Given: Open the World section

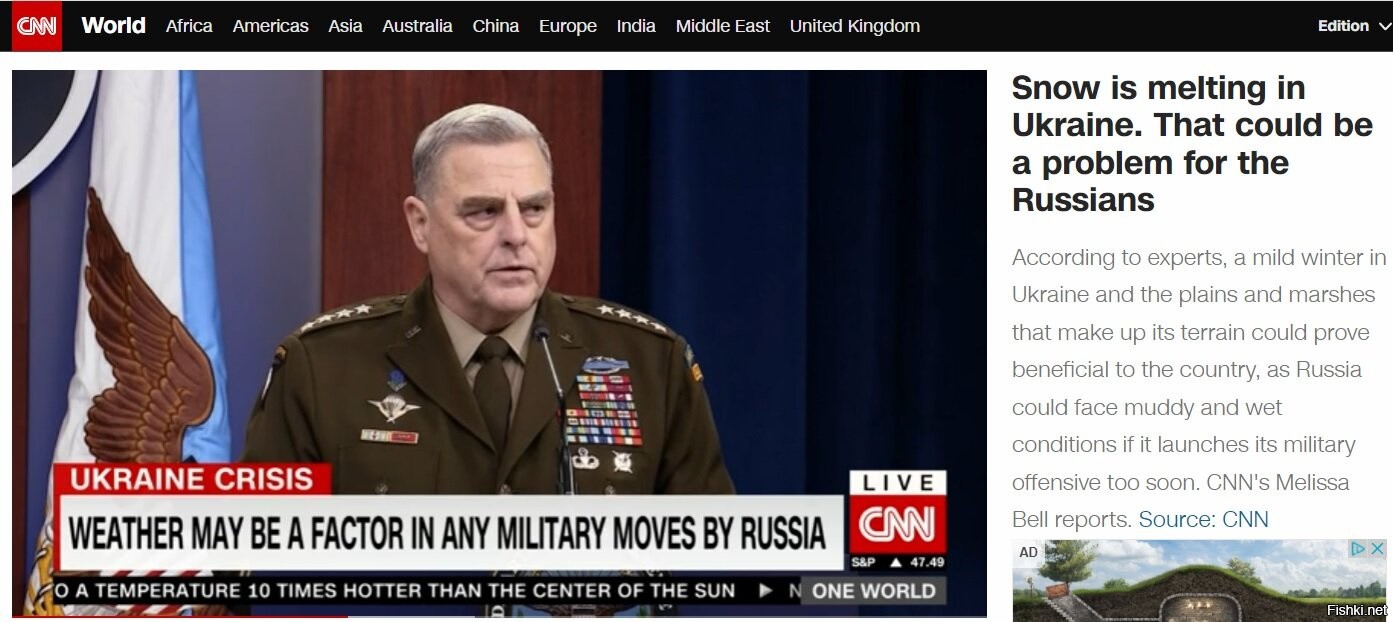Looking at the screenshot, I should coord(113,26).
